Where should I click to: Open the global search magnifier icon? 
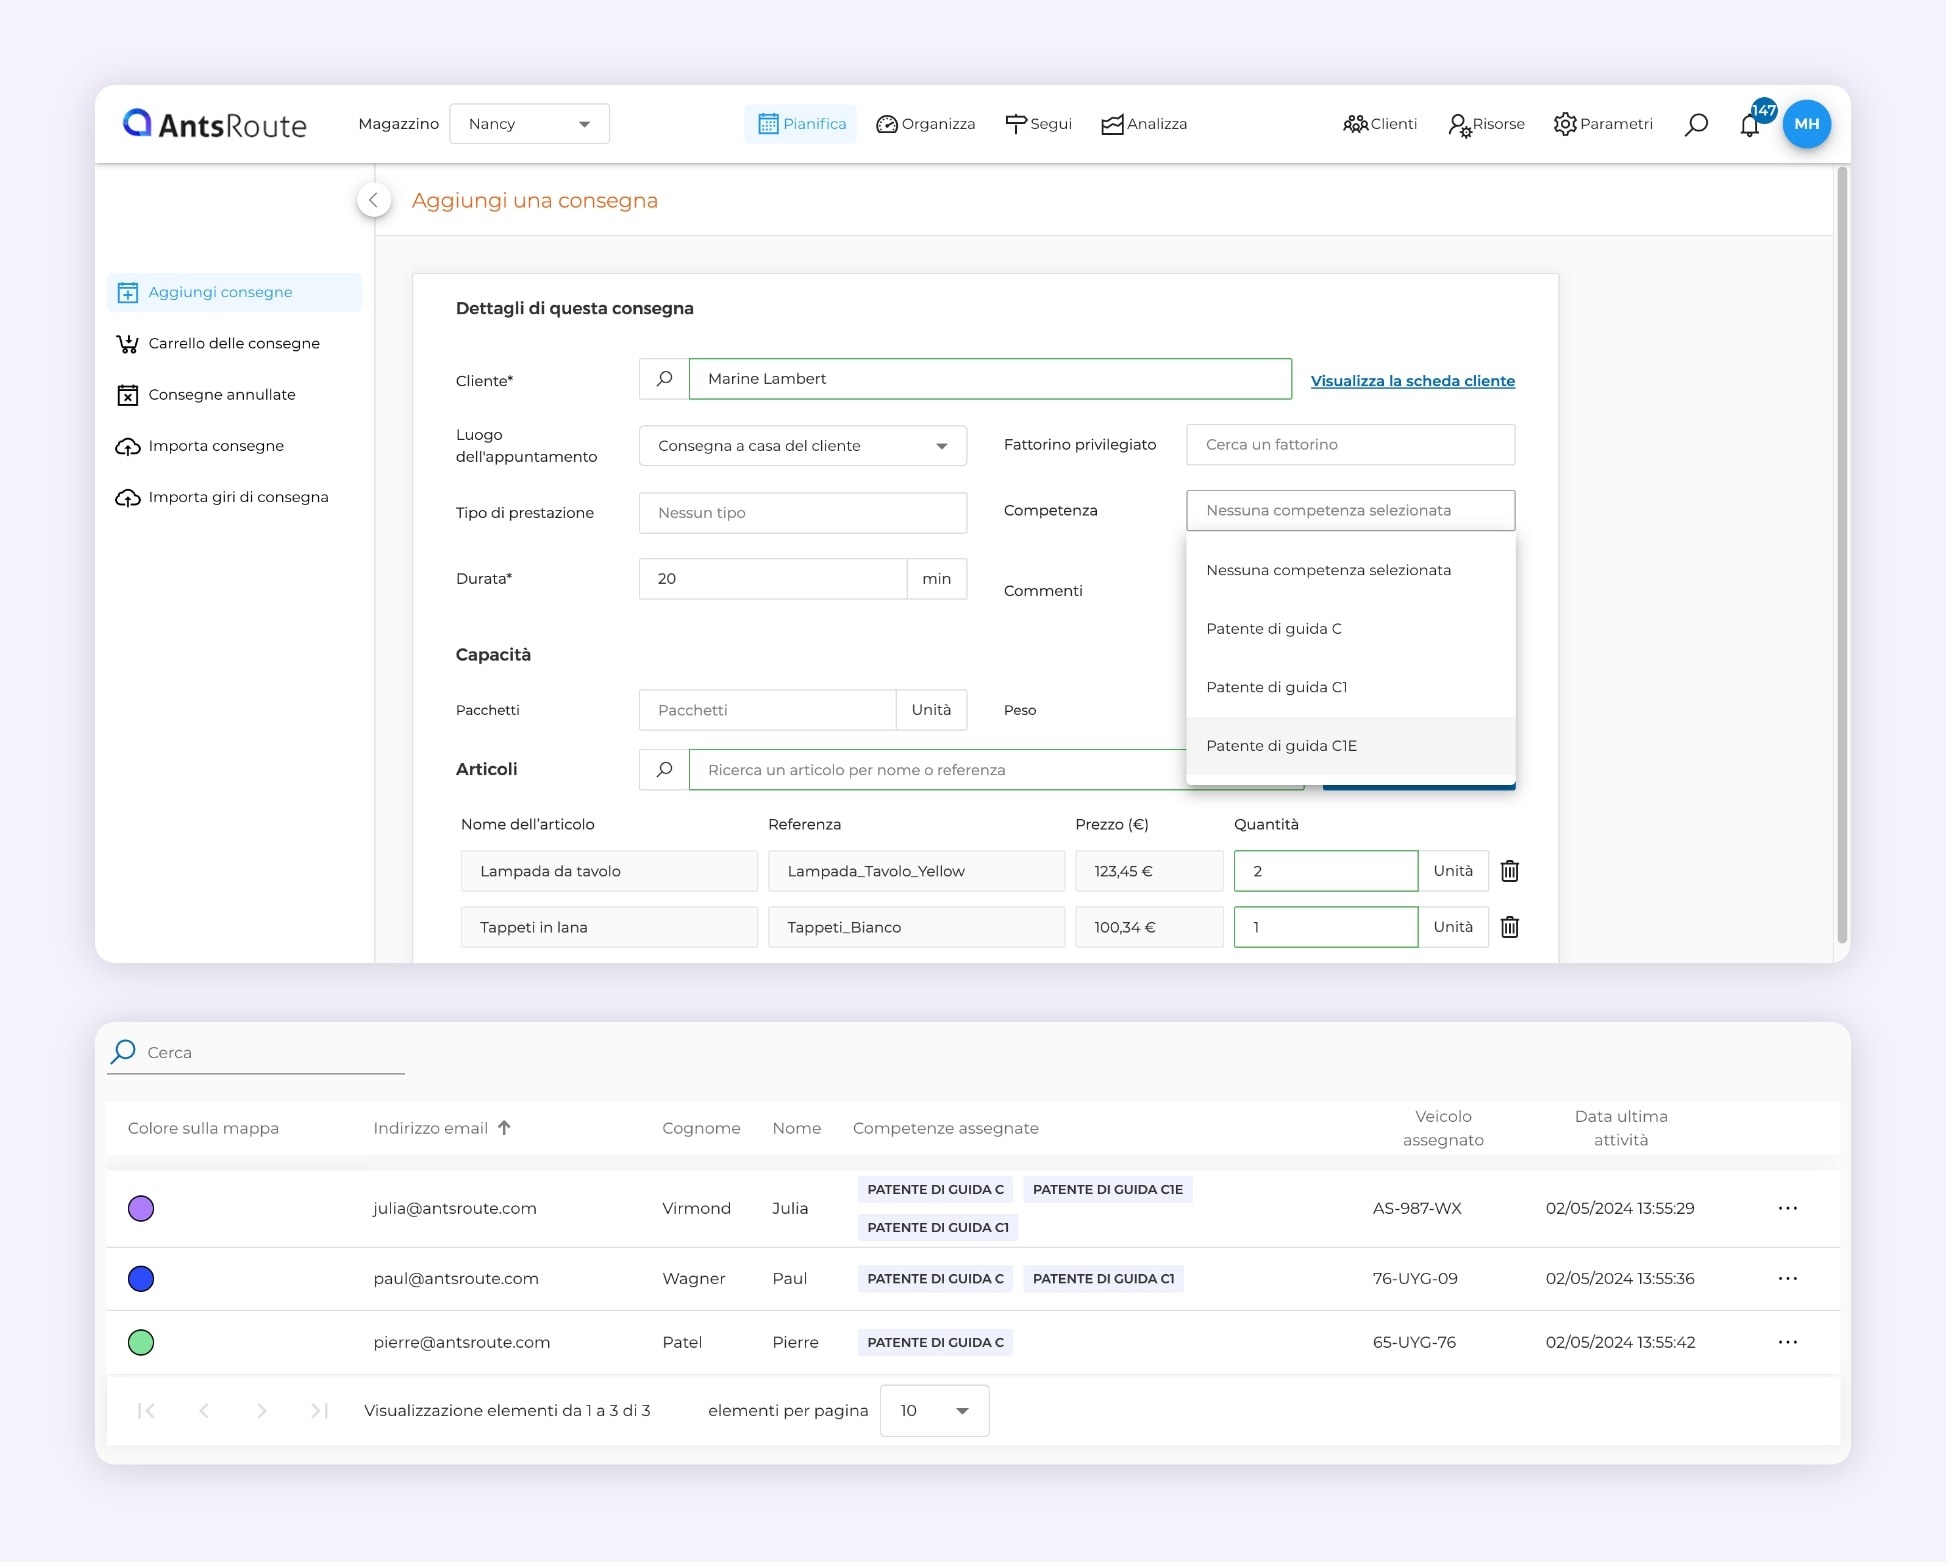1696,124
